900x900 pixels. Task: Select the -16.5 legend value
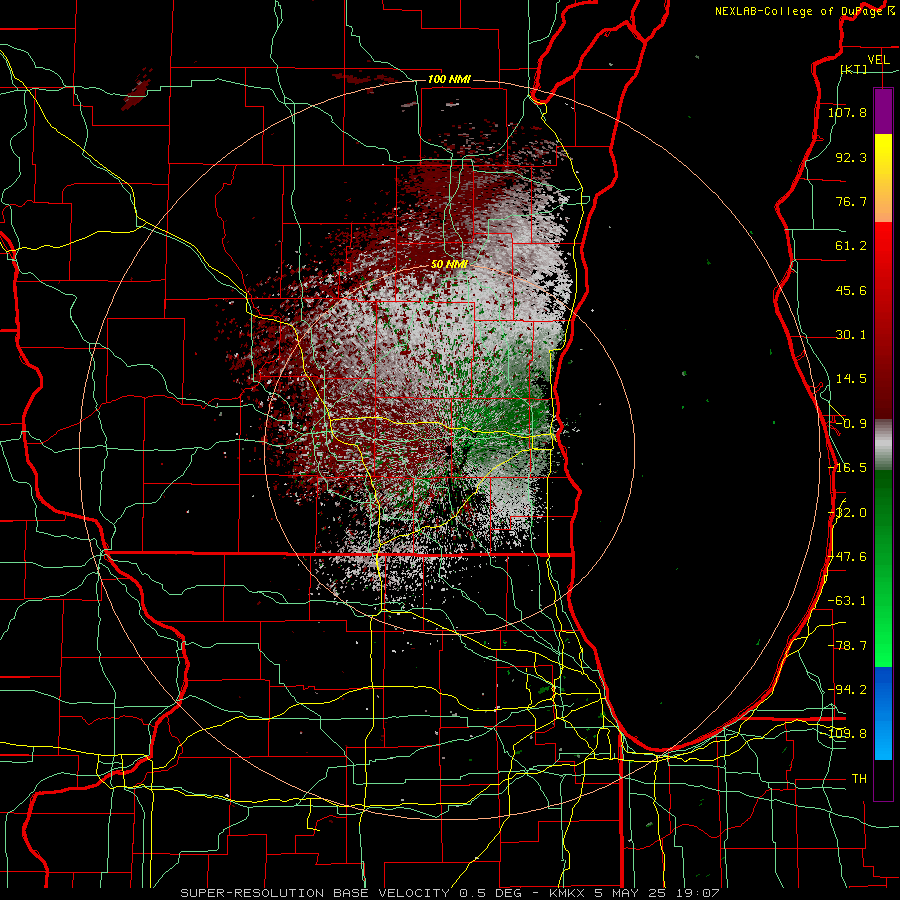[848, 468]
